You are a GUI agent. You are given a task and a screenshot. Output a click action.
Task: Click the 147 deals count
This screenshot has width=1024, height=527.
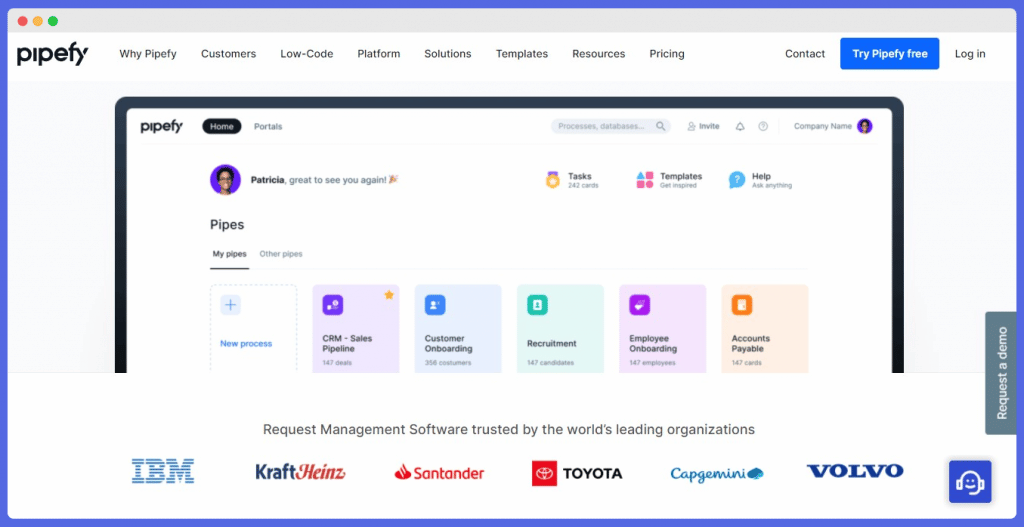point(337,362)
